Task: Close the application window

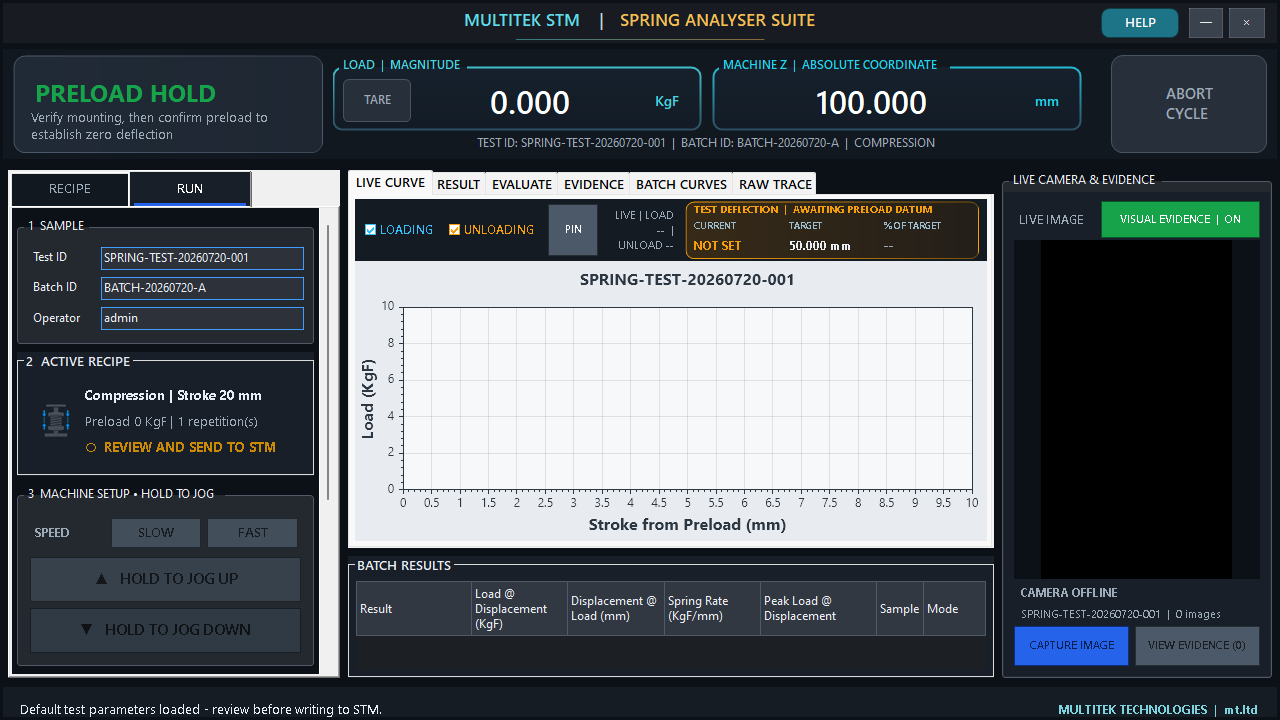Action: [1246, 23]
